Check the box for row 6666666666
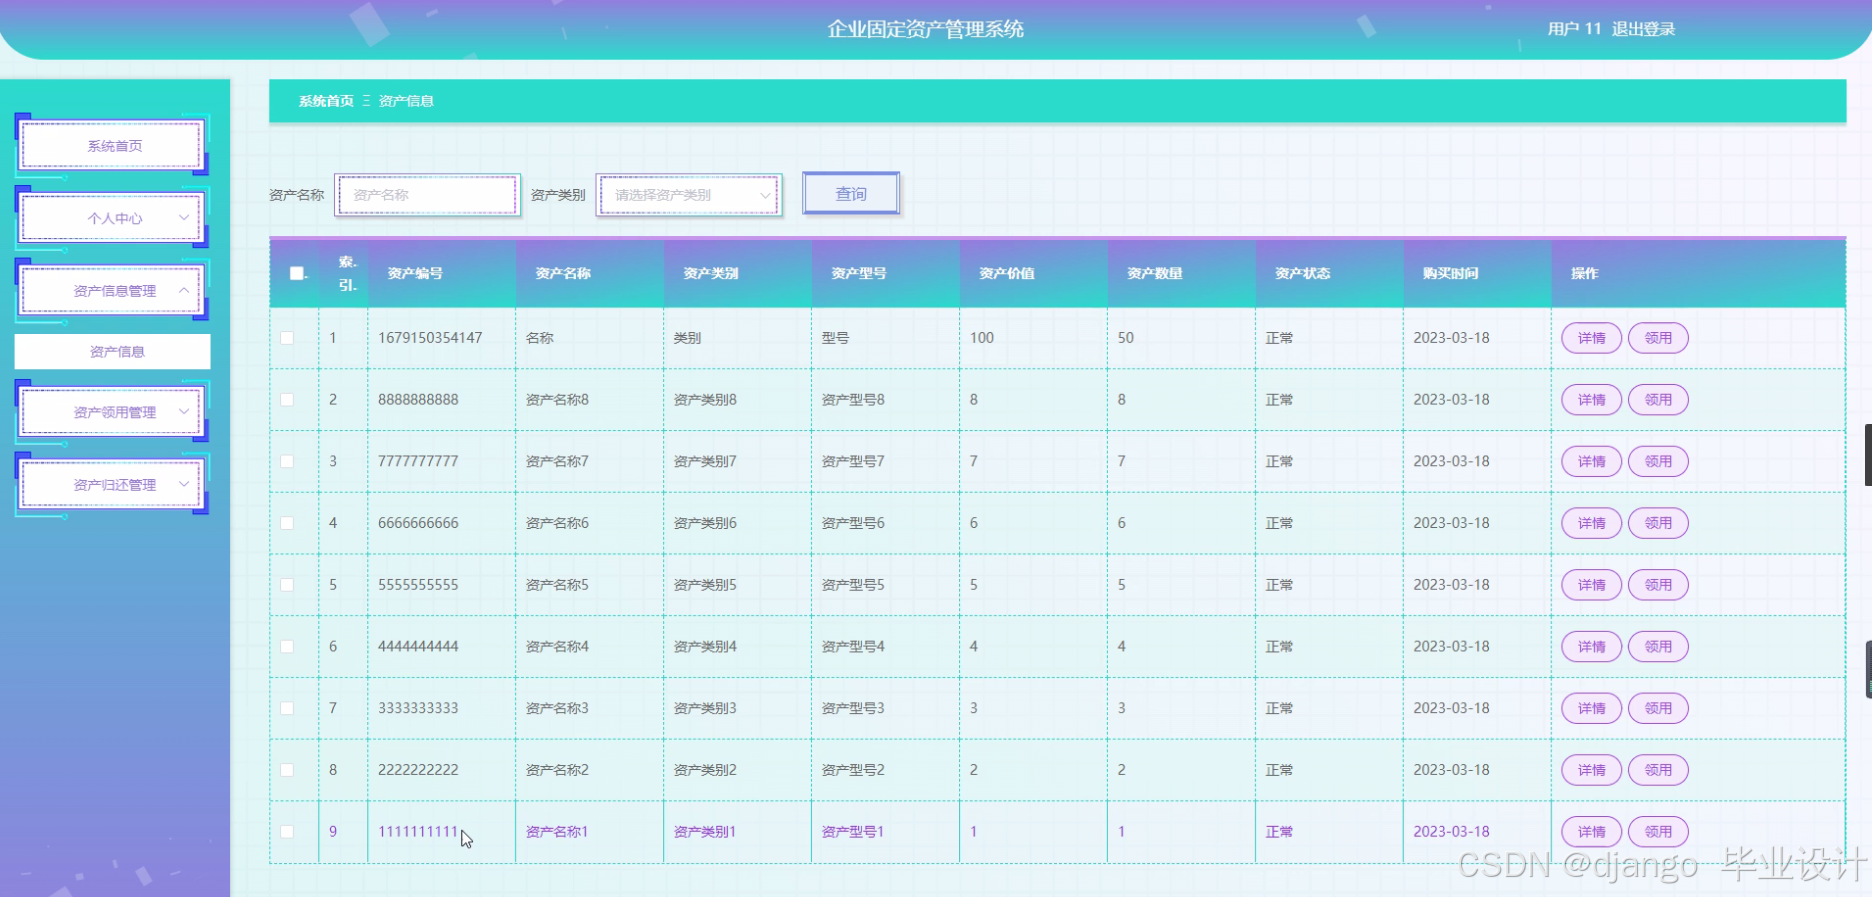This screenshot has width=1872, height=897. [287, 523]
